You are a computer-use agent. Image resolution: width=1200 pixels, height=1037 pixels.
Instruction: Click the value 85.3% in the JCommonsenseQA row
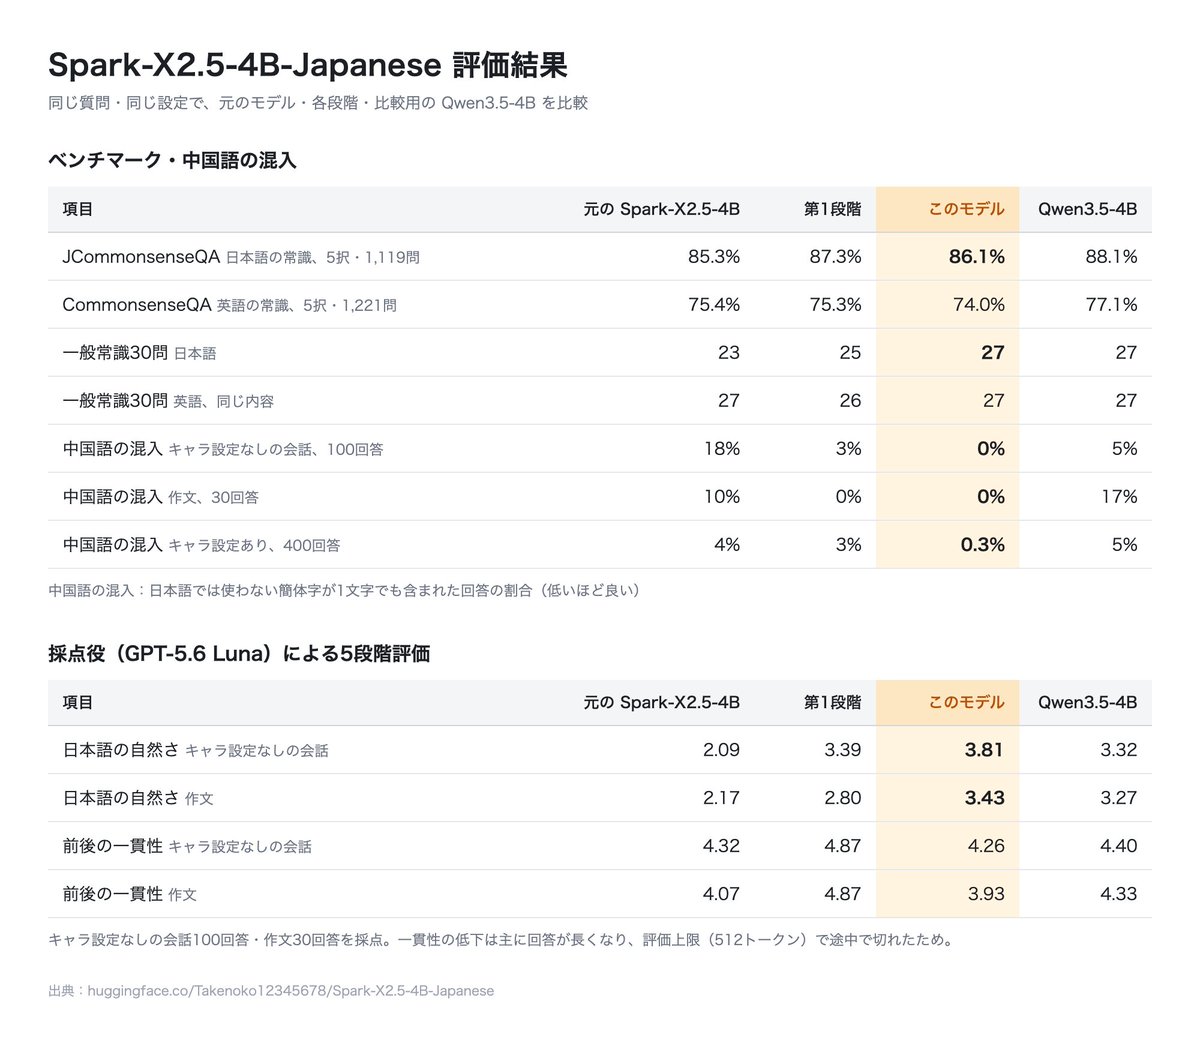pyautogui.click(x=714, y=257)
